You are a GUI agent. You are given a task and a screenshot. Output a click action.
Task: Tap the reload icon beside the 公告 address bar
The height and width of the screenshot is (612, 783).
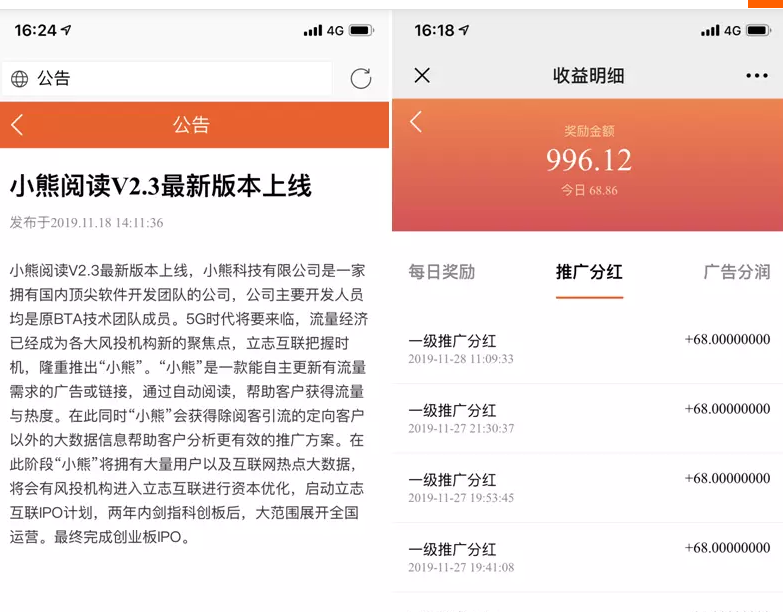(x=361, y=78)
